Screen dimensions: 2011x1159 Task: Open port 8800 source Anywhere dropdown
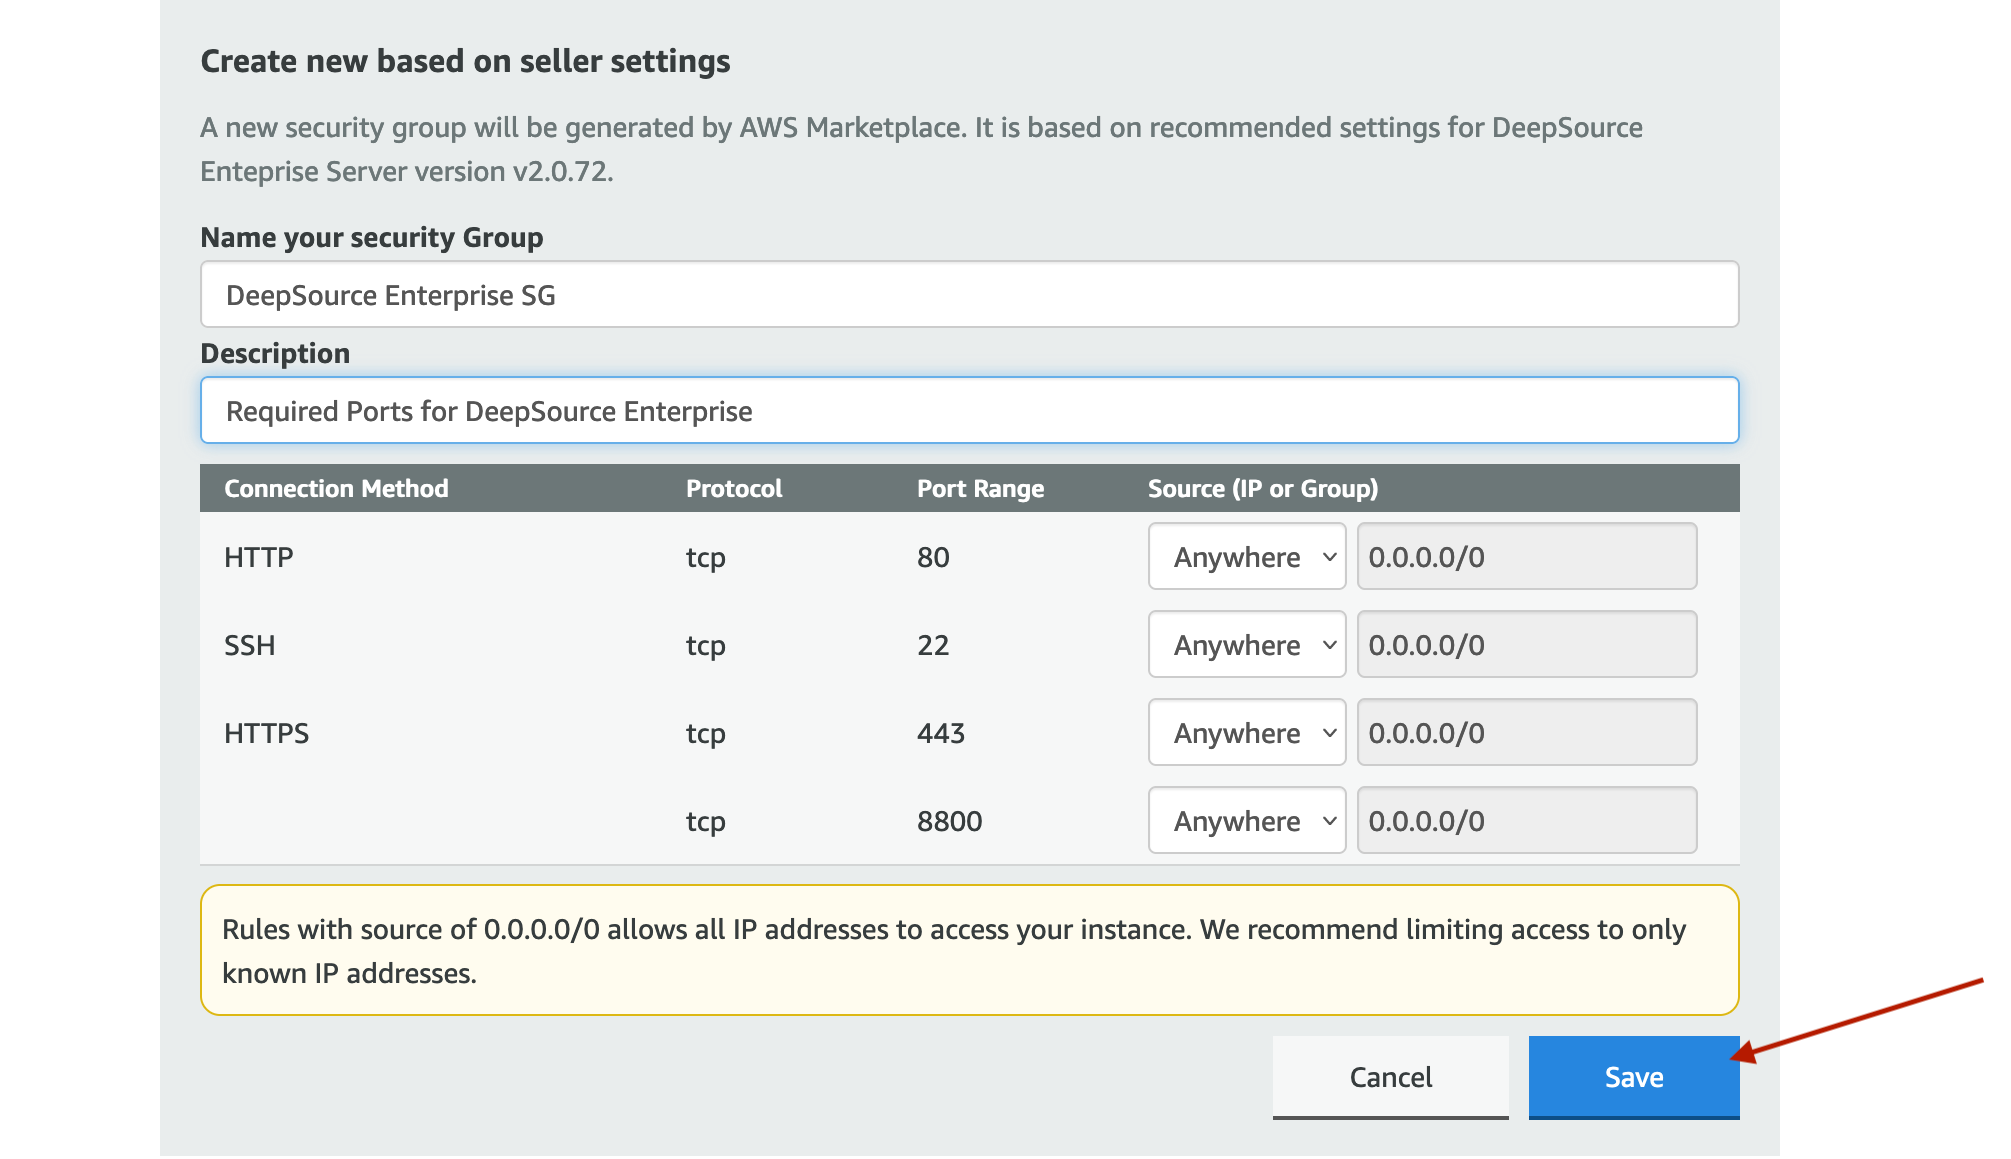(x=1246, y=821)
